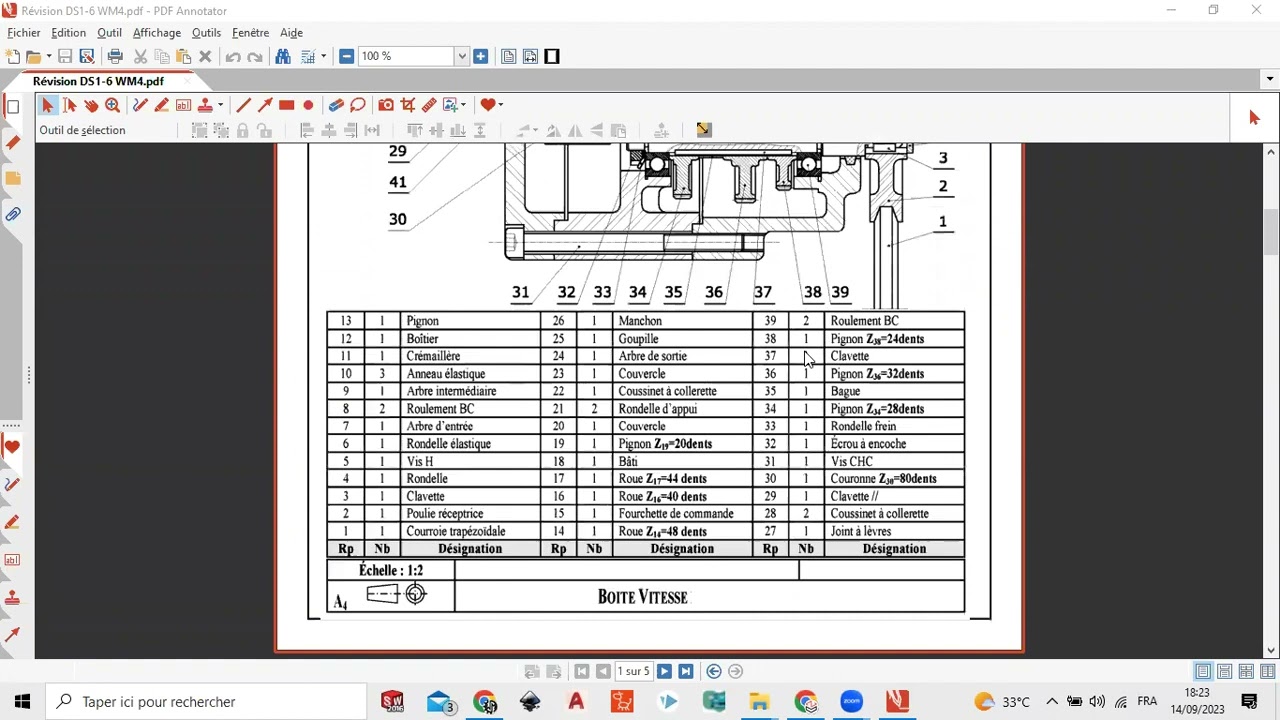Go to next page blue arrow
This screenshot has width=1280, height=720.
(664, 672)
